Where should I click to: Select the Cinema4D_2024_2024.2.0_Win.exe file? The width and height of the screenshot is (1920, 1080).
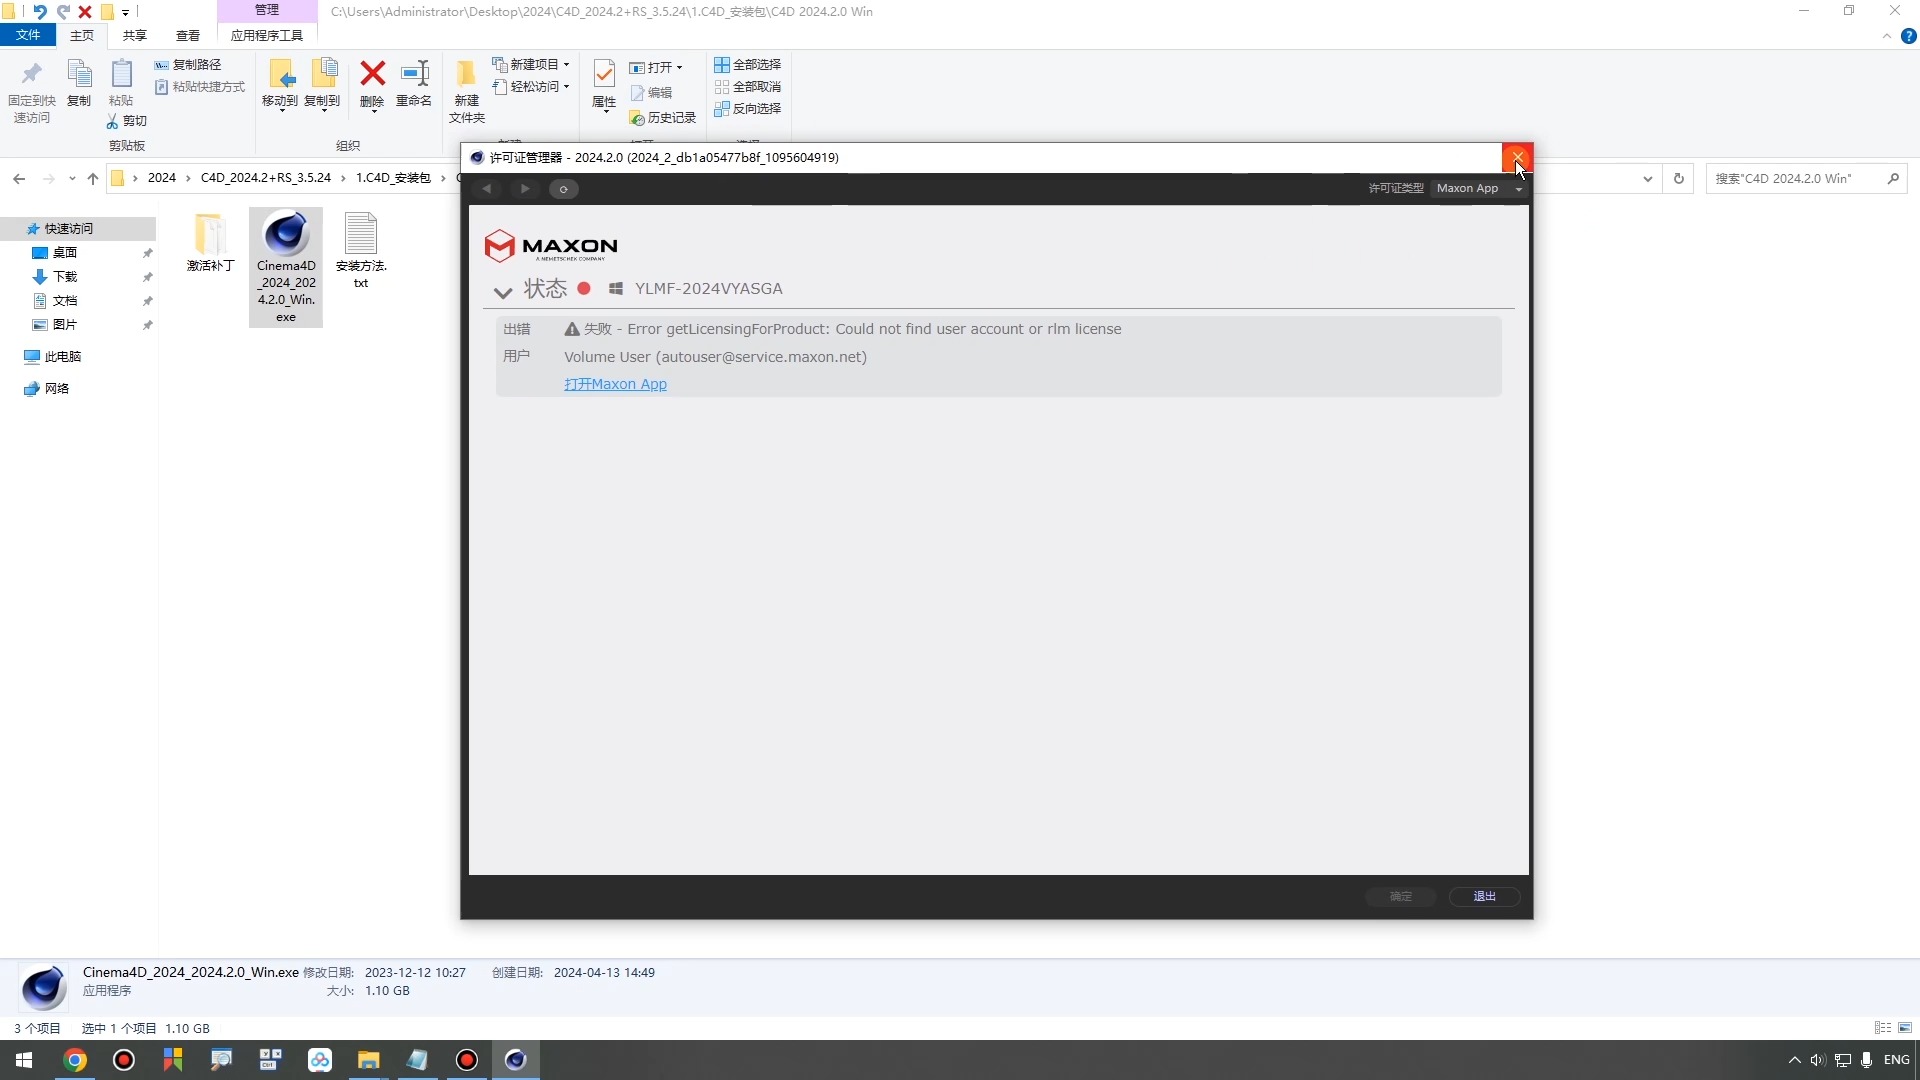pyautogui.click(x=286, y=267)
